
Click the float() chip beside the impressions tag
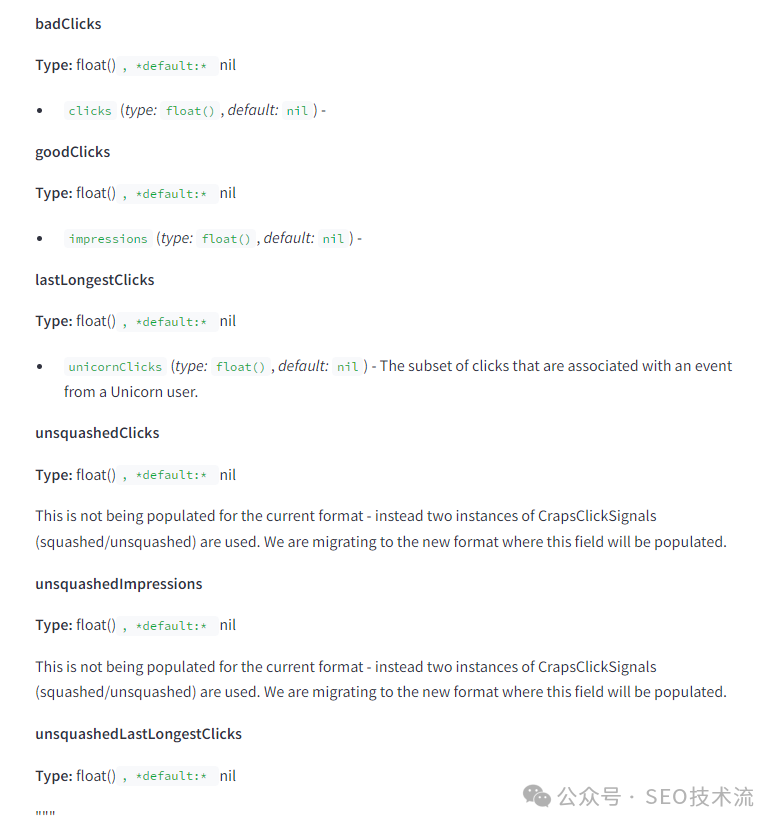click(226, 239)
